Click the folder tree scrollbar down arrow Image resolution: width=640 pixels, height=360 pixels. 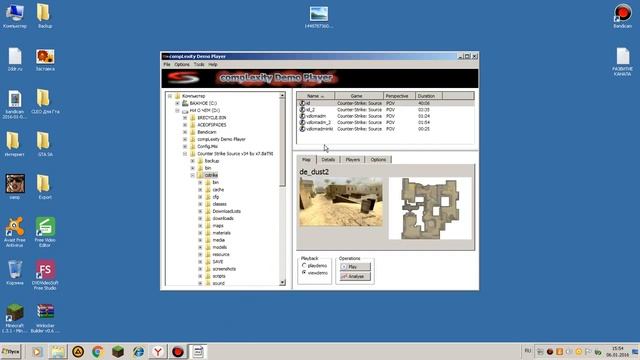click(282, 282)
